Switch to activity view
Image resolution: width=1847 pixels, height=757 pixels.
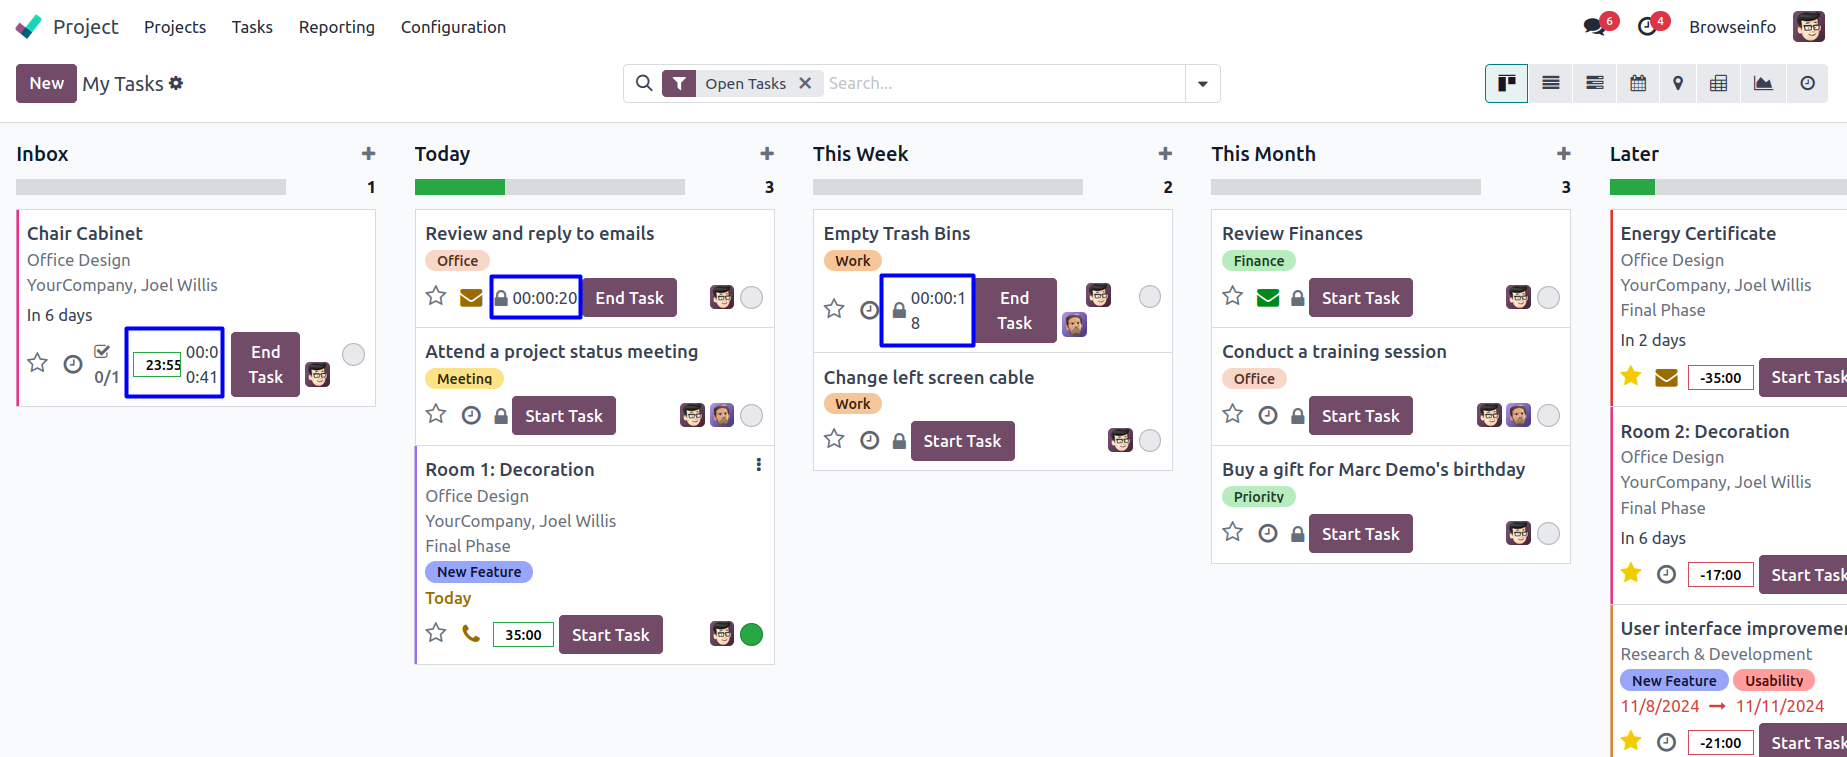tap(1807, 83)
